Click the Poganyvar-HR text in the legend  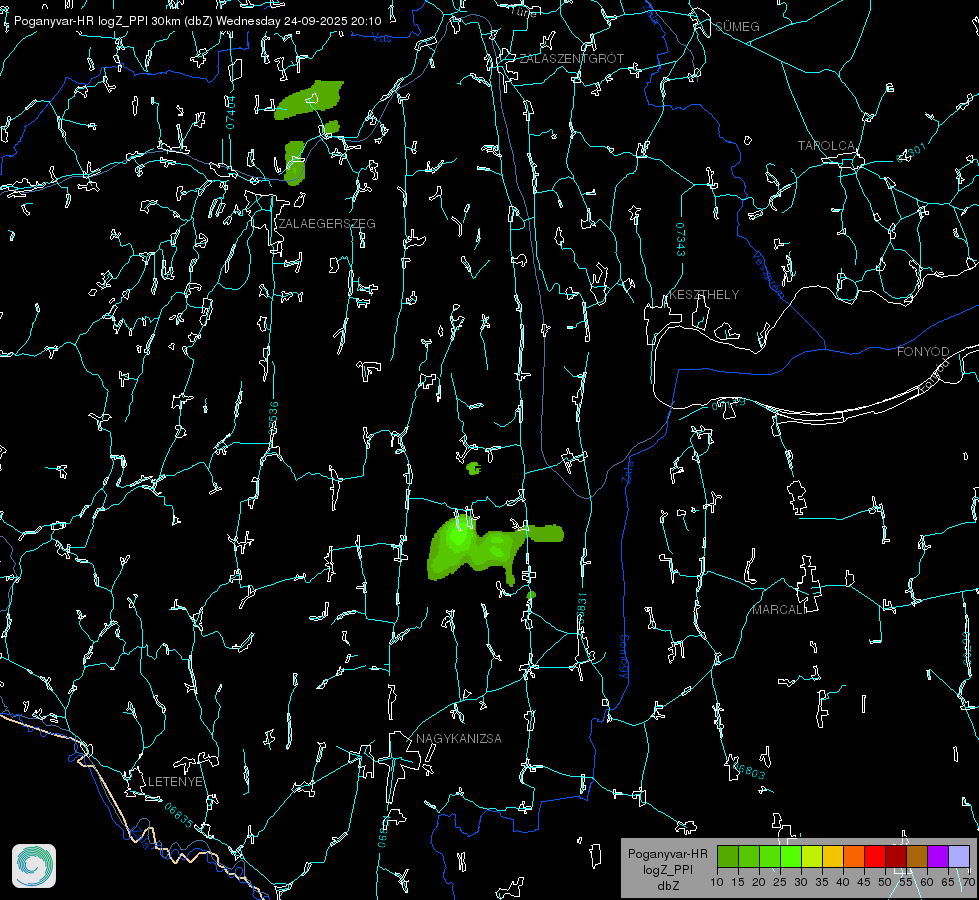click(x=667, y=853)
